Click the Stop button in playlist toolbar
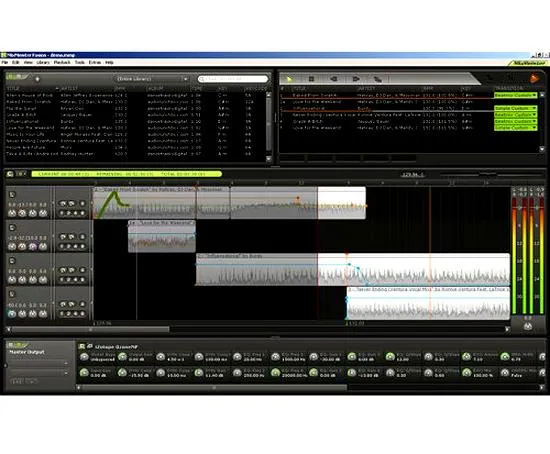 (311, 79)
